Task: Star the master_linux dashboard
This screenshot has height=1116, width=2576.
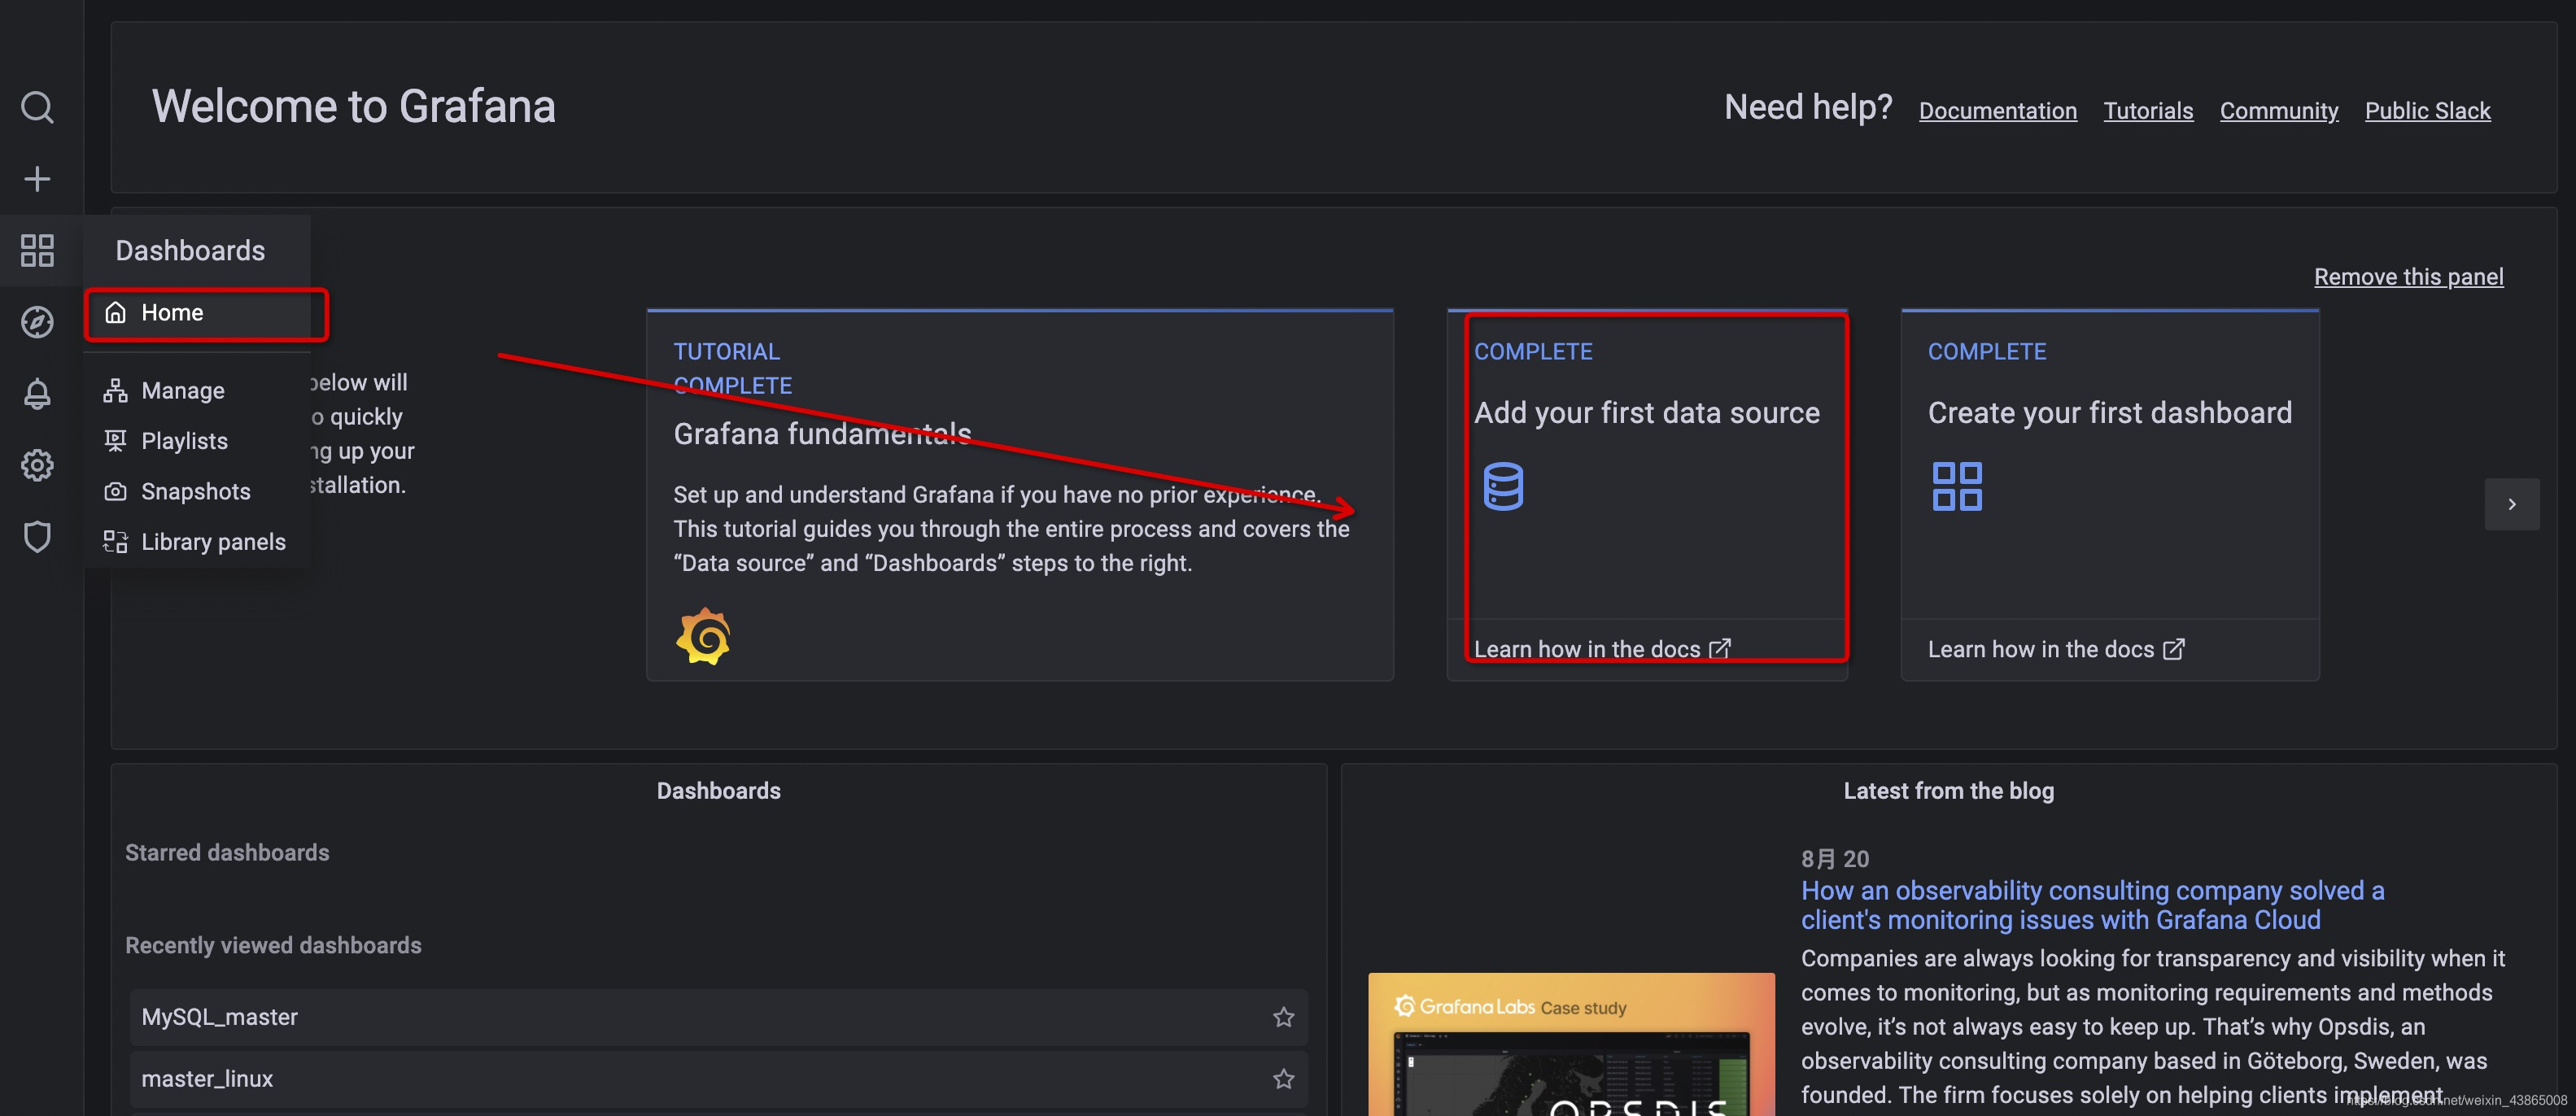Action: point(1283,1079)
